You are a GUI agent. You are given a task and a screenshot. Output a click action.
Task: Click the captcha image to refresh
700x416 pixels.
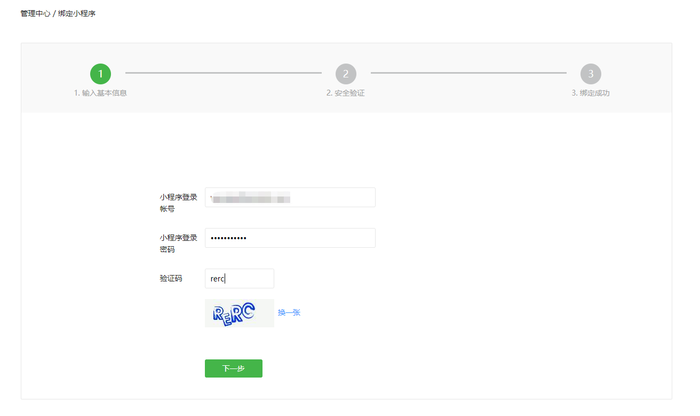(x=239, y=313)
